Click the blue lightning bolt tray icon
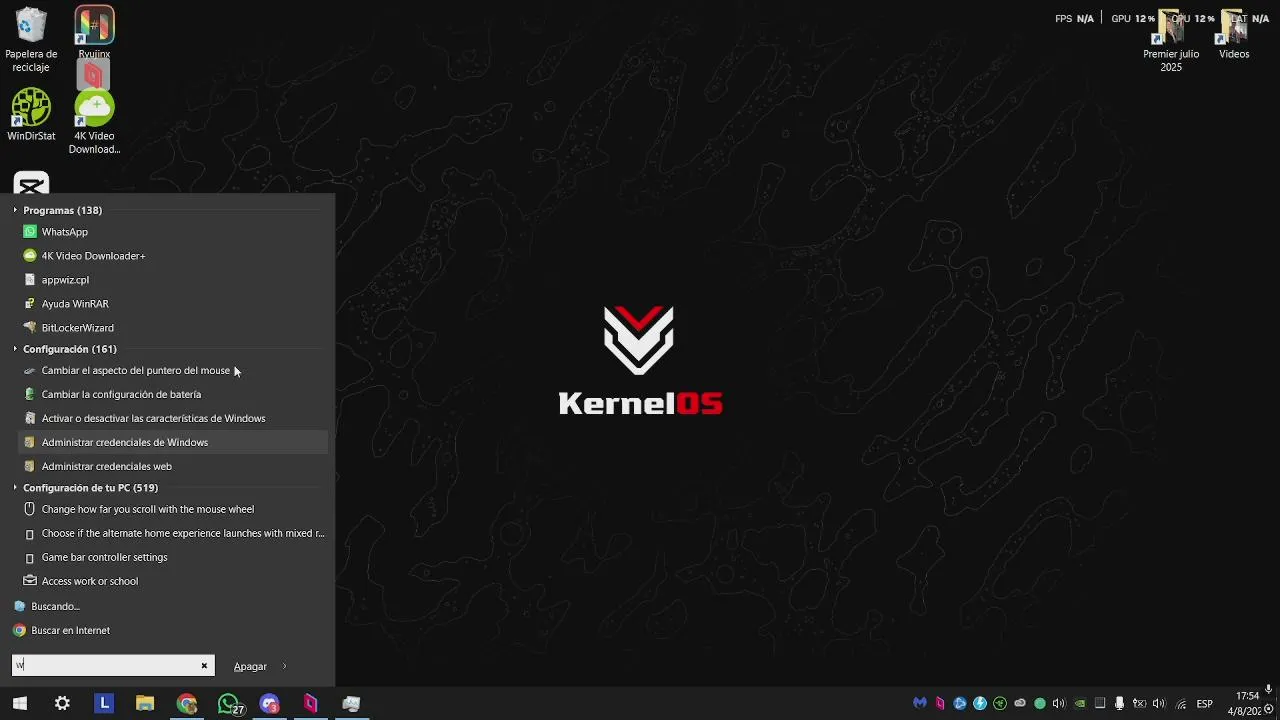1280x720 pixels. 980,703
